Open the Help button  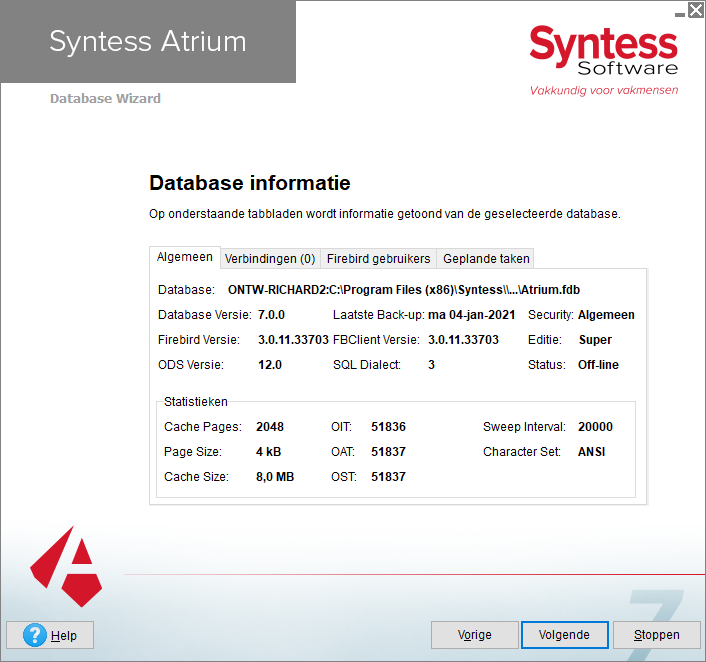(x=50, y=635)
